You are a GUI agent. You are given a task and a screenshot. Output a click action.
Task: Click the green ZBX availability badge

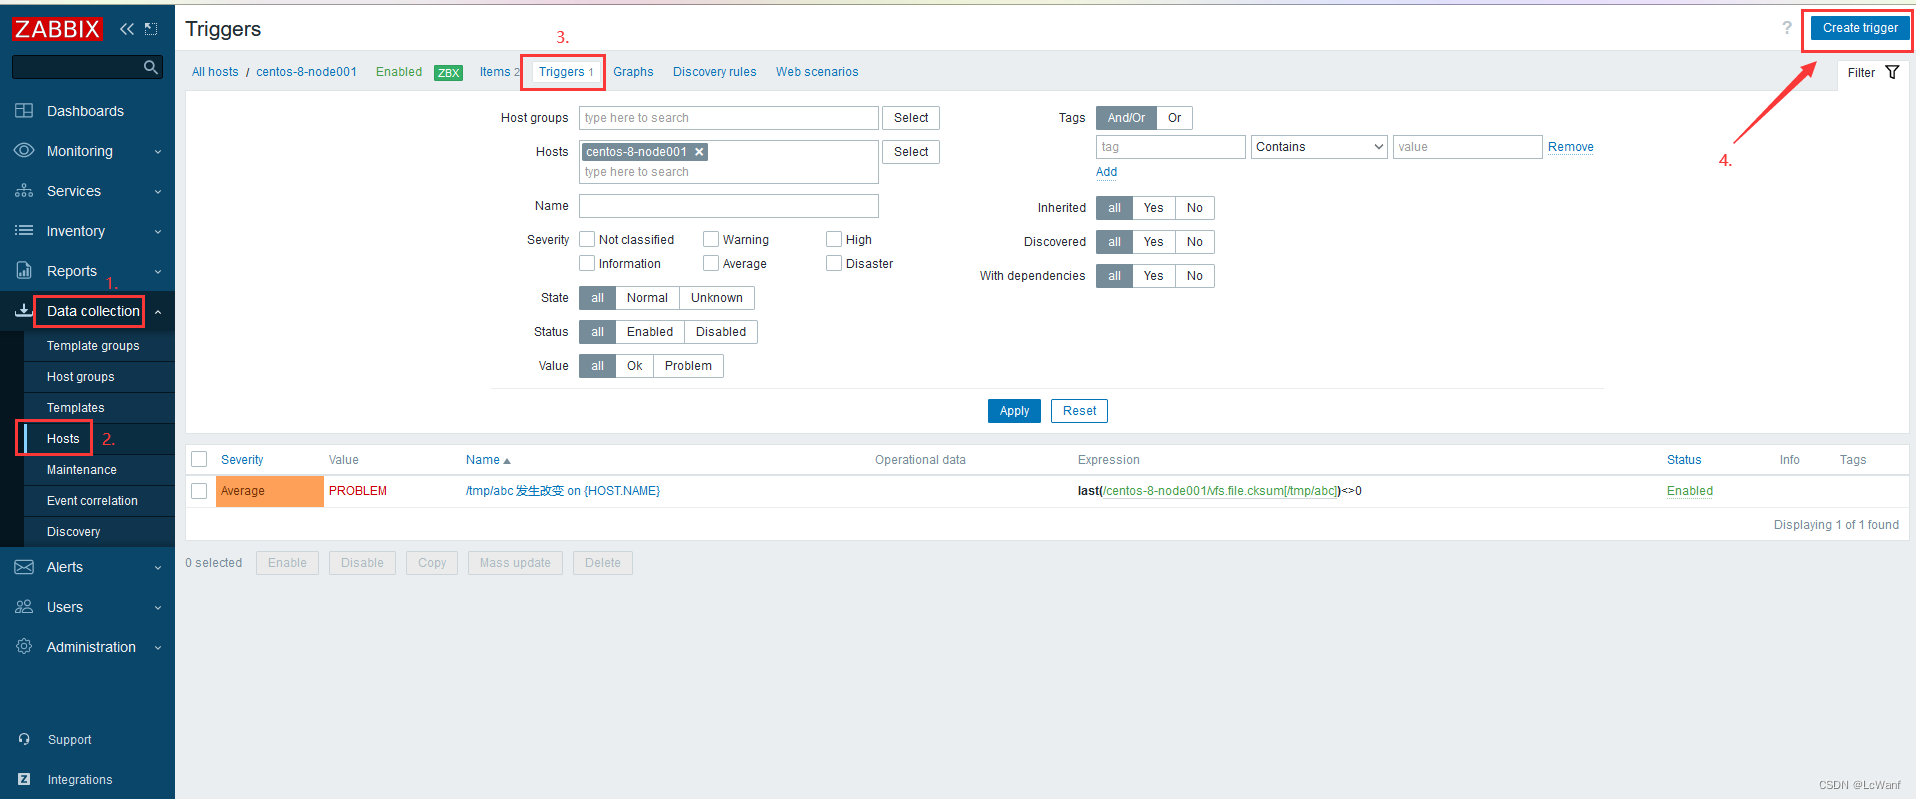pyautogui.click(x=448, y=73)
